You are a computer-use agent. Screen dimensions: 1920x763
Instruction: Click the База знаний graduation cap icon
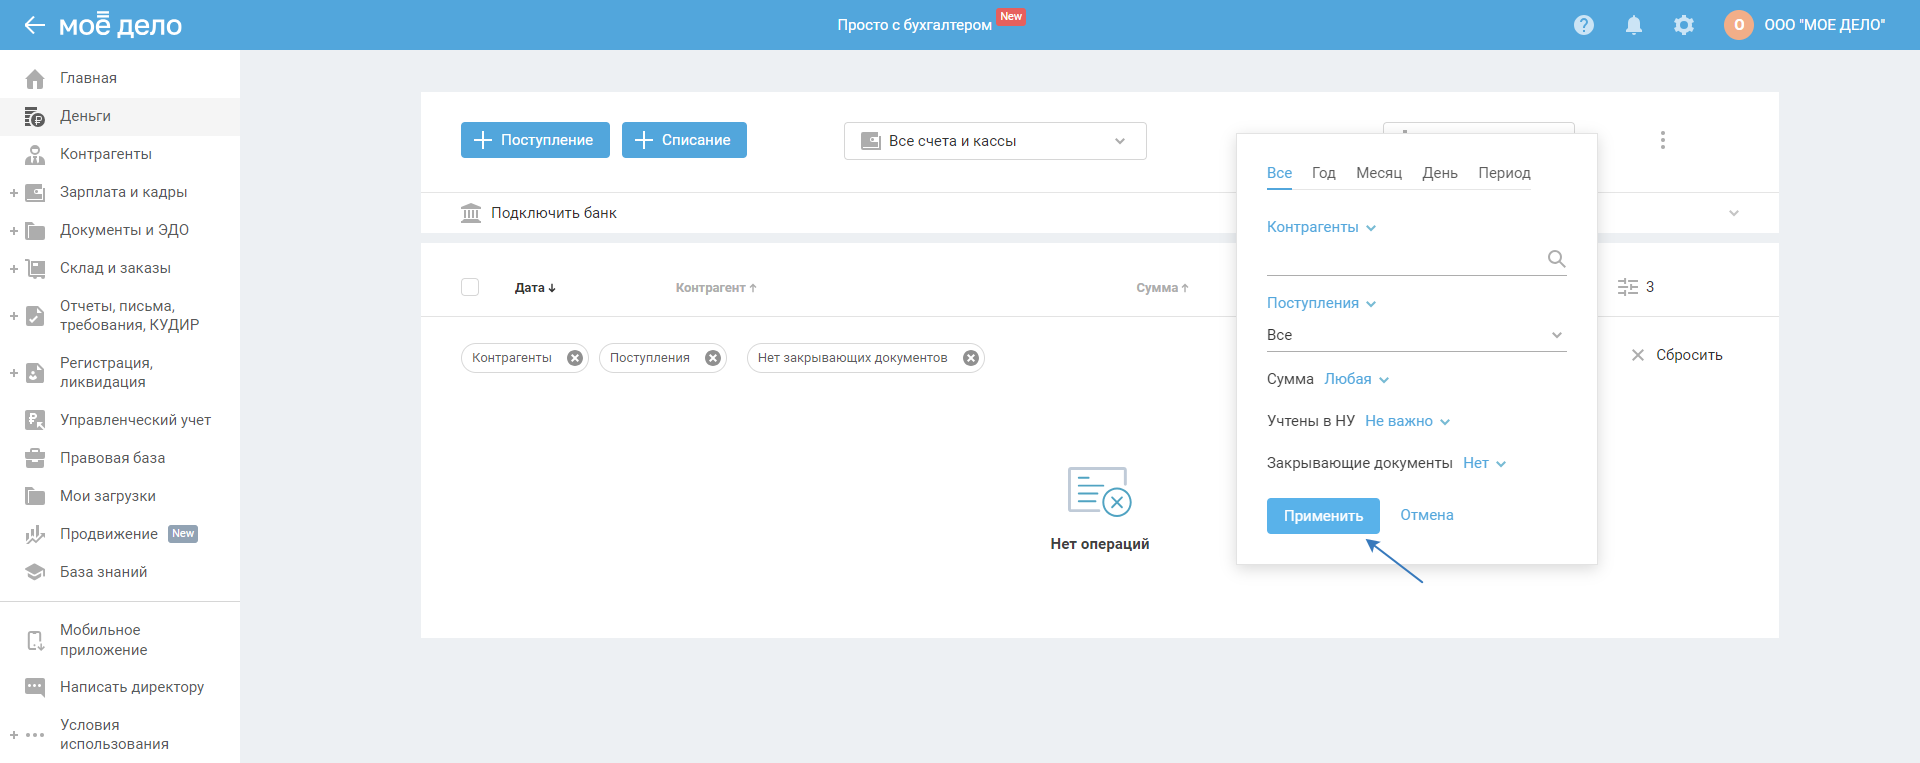[35, 572]
